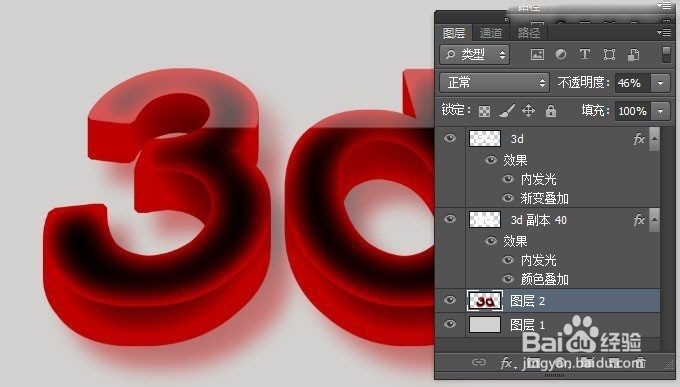Switch to the 通道 tab
The height and width of the screenshot is (387, 680).
pyautogui.click(x=491, y=33)
